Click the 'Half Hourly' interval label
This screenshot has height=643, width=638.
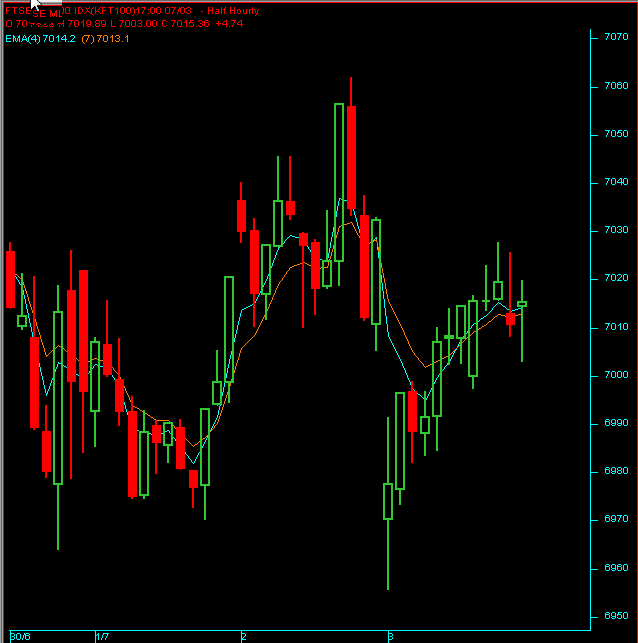(x=233, y=11)
